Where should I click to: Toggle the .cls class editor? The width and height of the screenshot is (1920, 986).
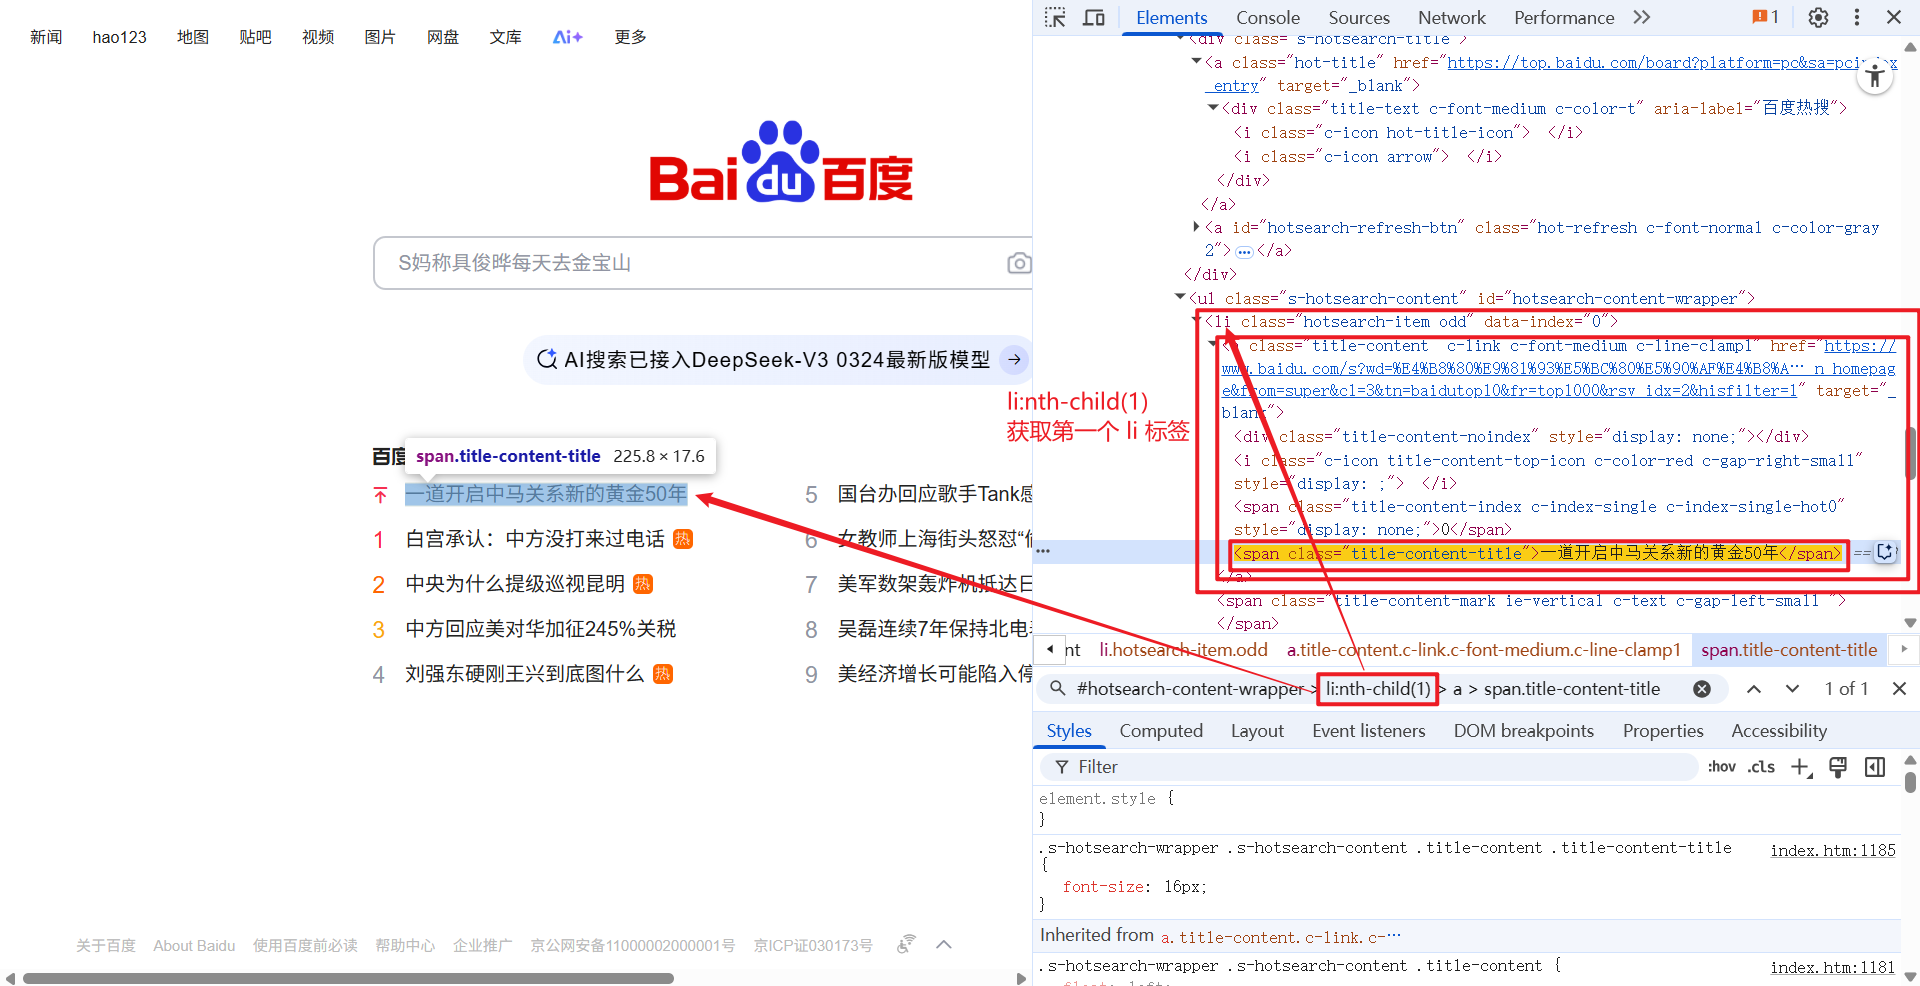(1761, 767)
